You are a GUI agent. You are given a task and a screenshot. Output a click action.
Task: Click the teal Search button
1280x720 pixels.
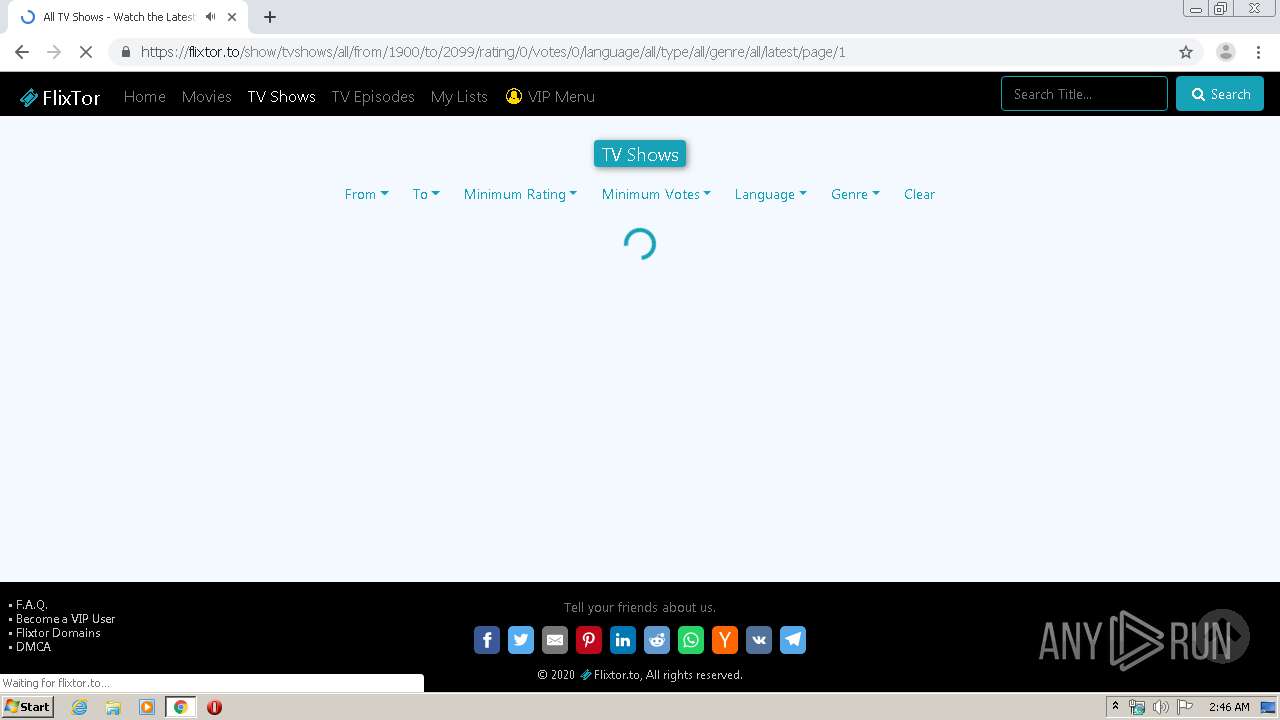[1220, 94]
